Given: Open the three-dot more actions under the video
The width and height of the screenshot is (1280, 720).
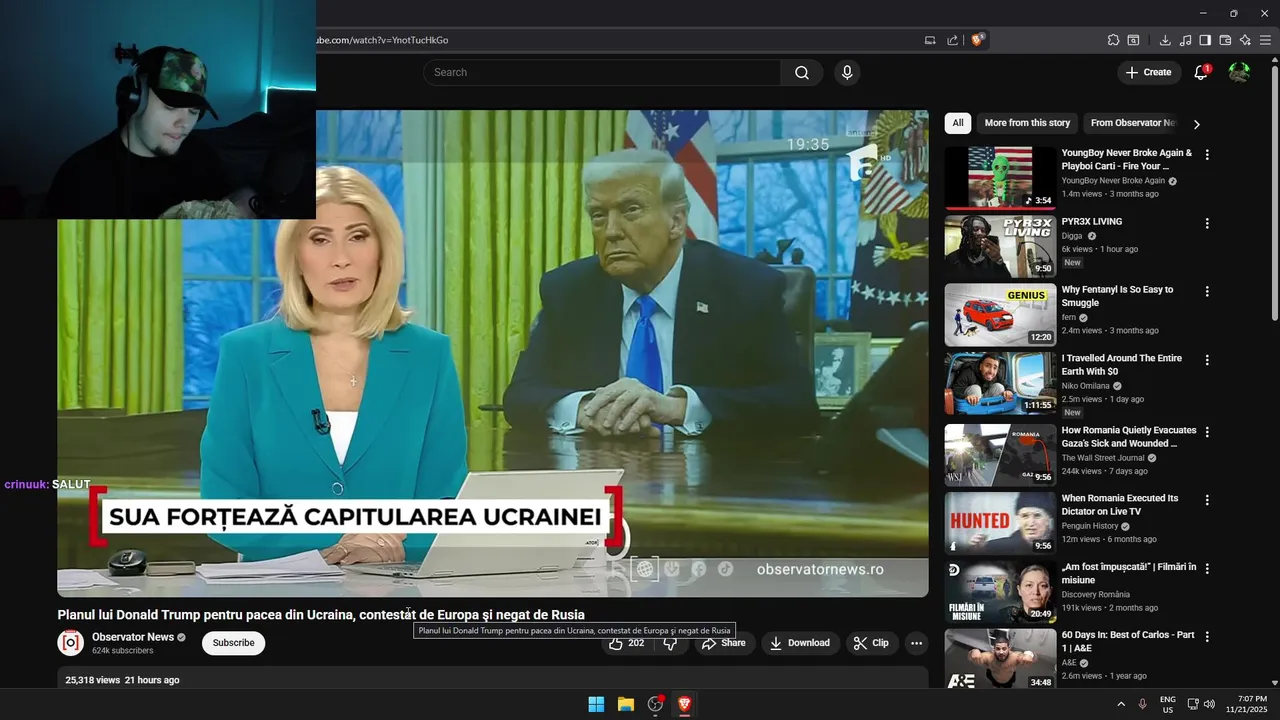Looking at the screenshot, I should click(x=916, y=643).
